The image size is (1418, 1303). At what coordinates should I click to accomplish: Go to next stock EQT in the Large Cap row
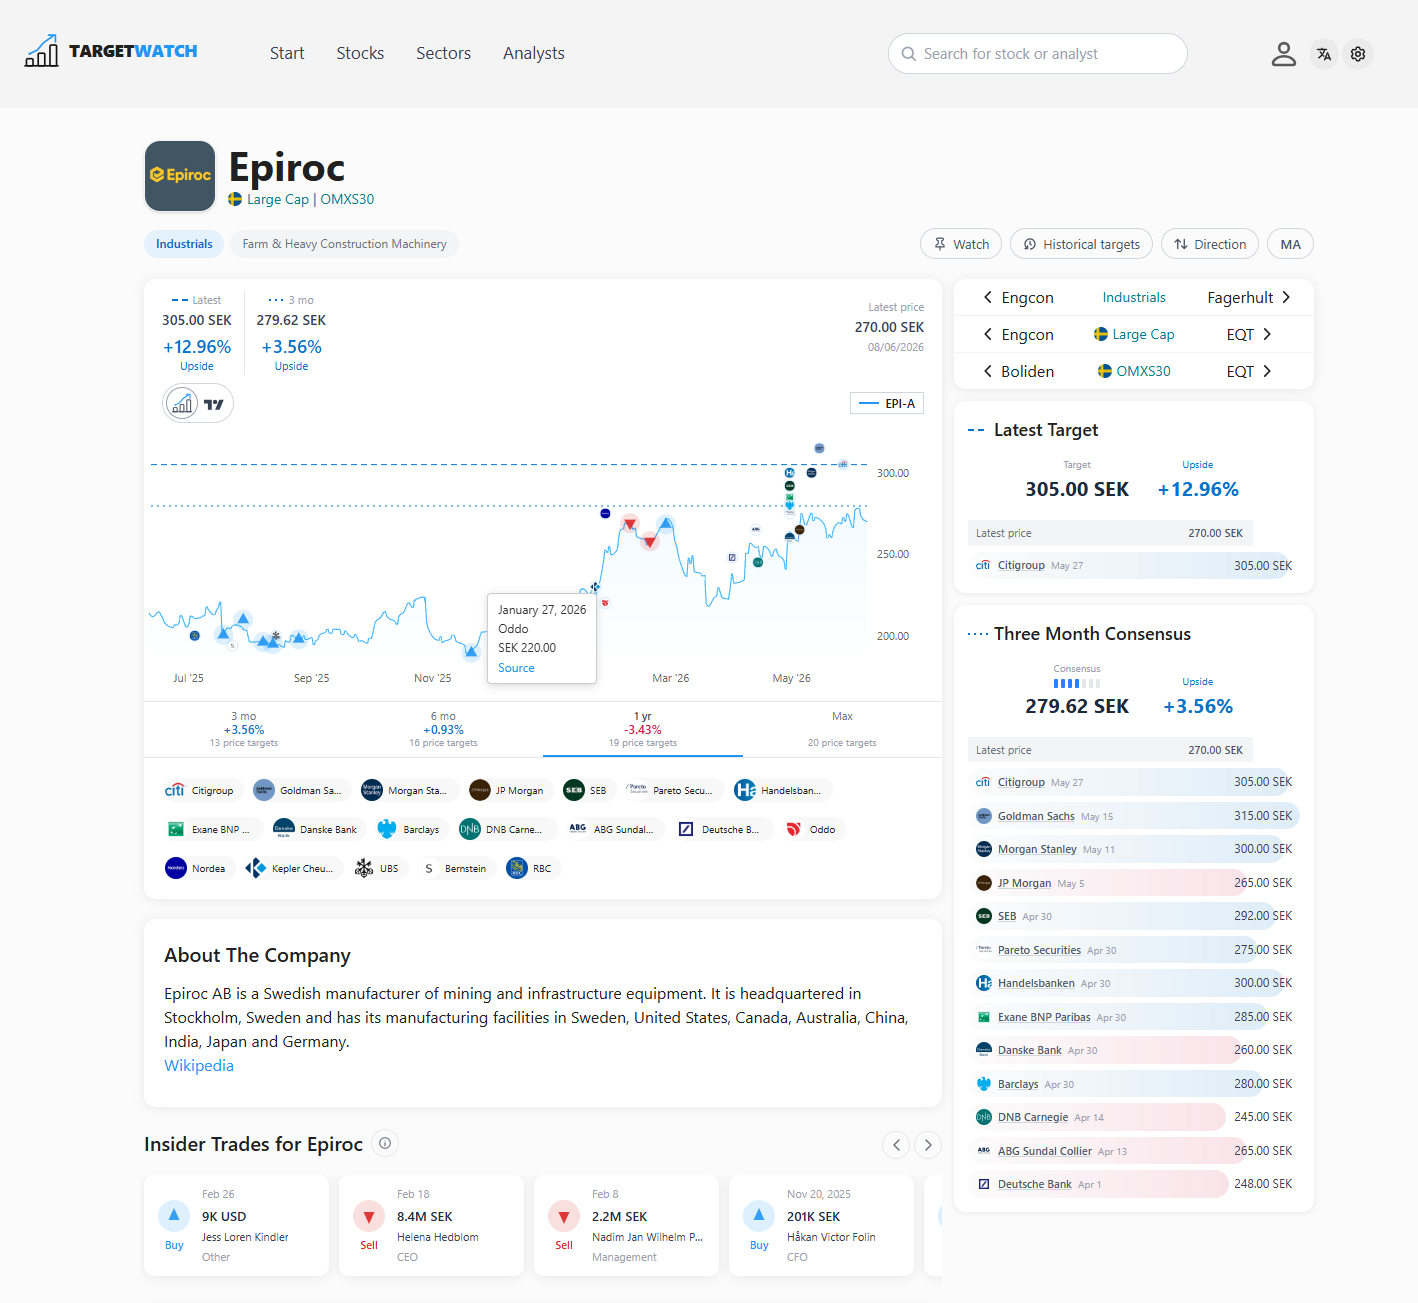click(x=1249, y=335)
